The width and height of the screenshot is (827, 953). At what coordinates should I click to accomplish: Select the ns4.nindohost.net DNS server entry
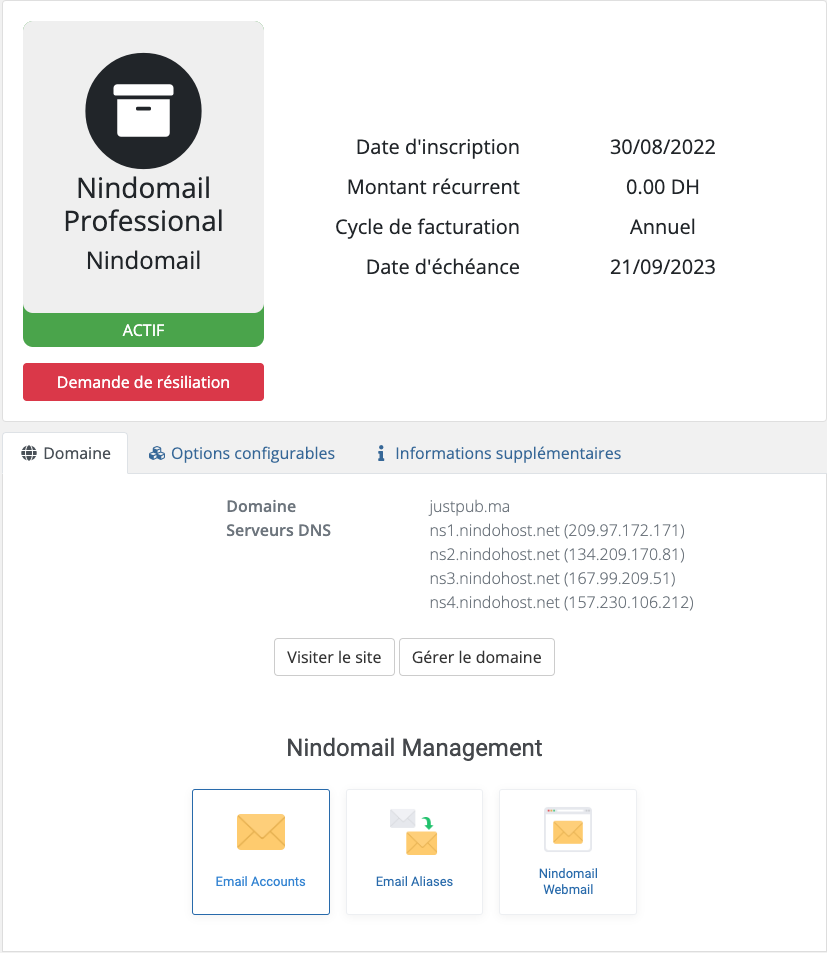point(561,602)
